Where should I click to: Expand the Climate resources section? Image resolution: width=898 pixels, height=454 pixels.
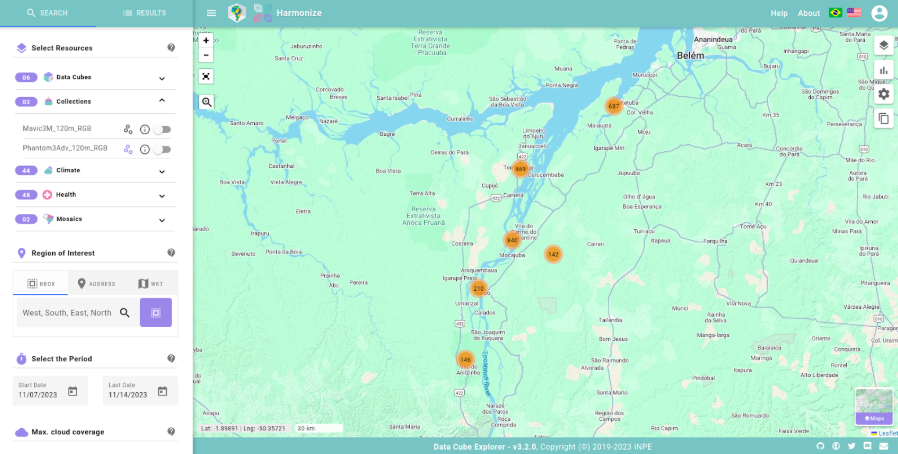tap(161, 171)
